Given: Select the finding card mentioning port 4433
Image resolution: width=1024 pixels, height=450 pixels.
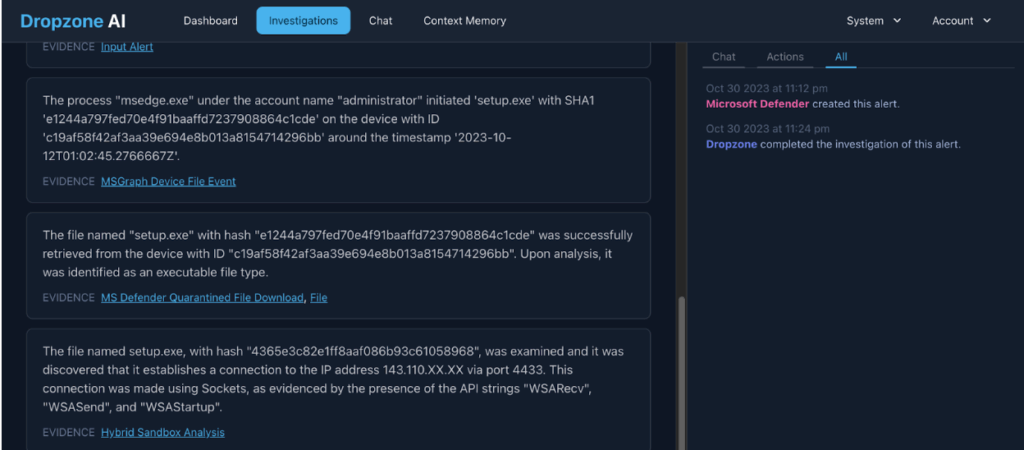Looking at the screenshot, I should pyautogui.click(x=338, y=380).
